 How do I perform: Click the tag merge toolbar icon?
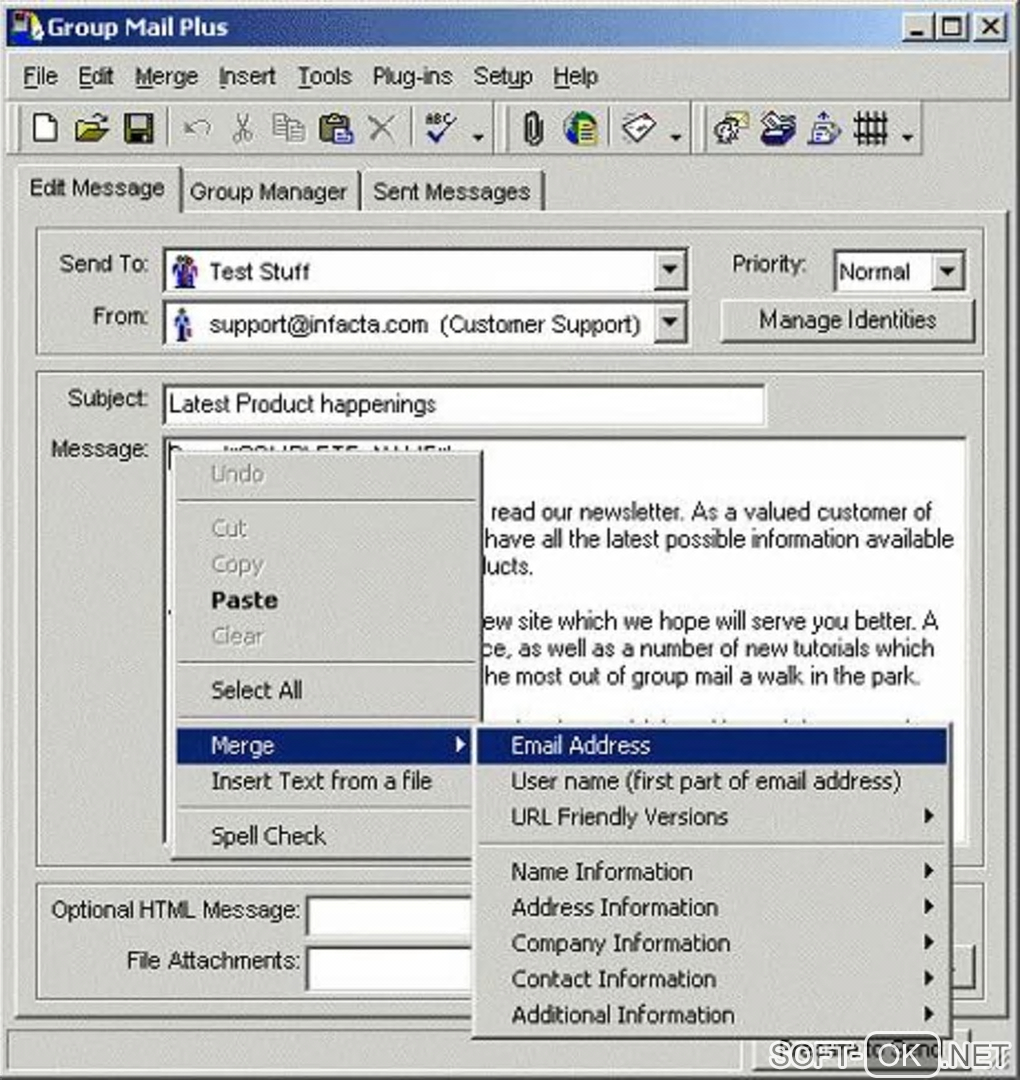coord(638,128)
